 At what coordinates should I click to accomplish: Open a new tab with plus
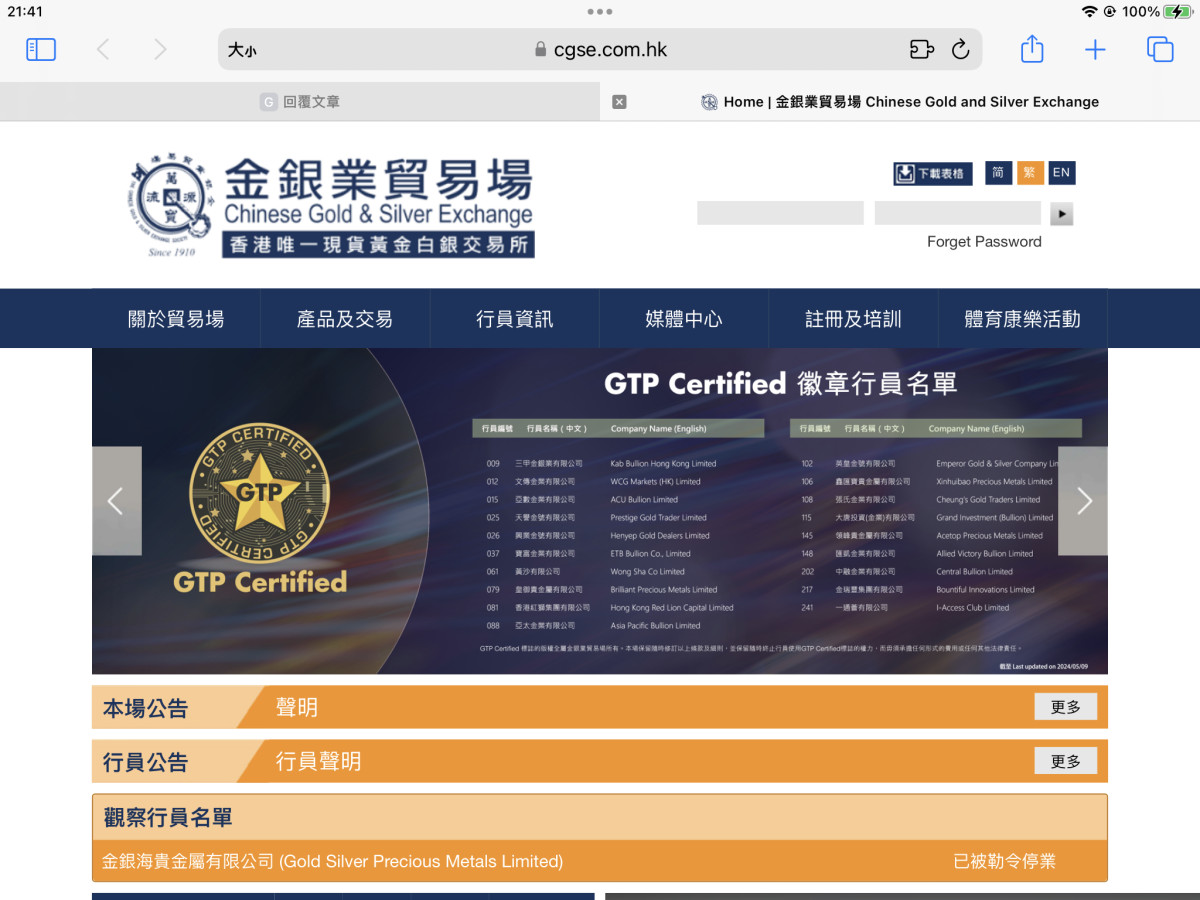[1096, 49]
